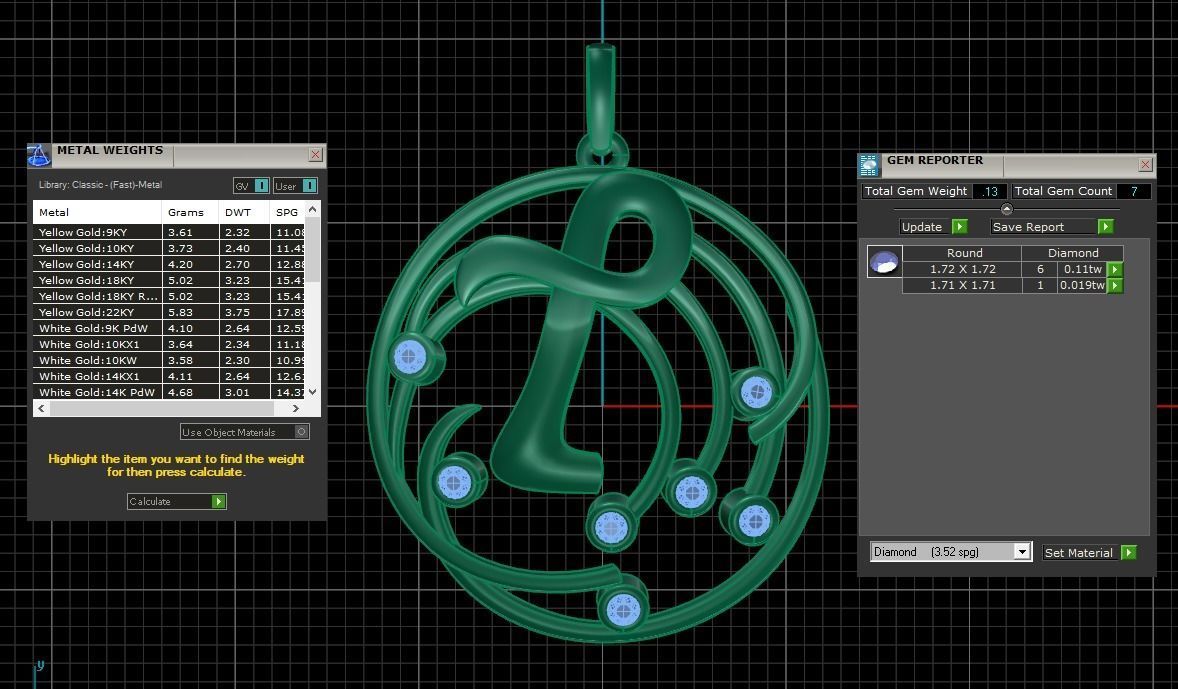Click the metal table horizontal scrollbar thumb
1178x689 pixels.
pos(162,409)
